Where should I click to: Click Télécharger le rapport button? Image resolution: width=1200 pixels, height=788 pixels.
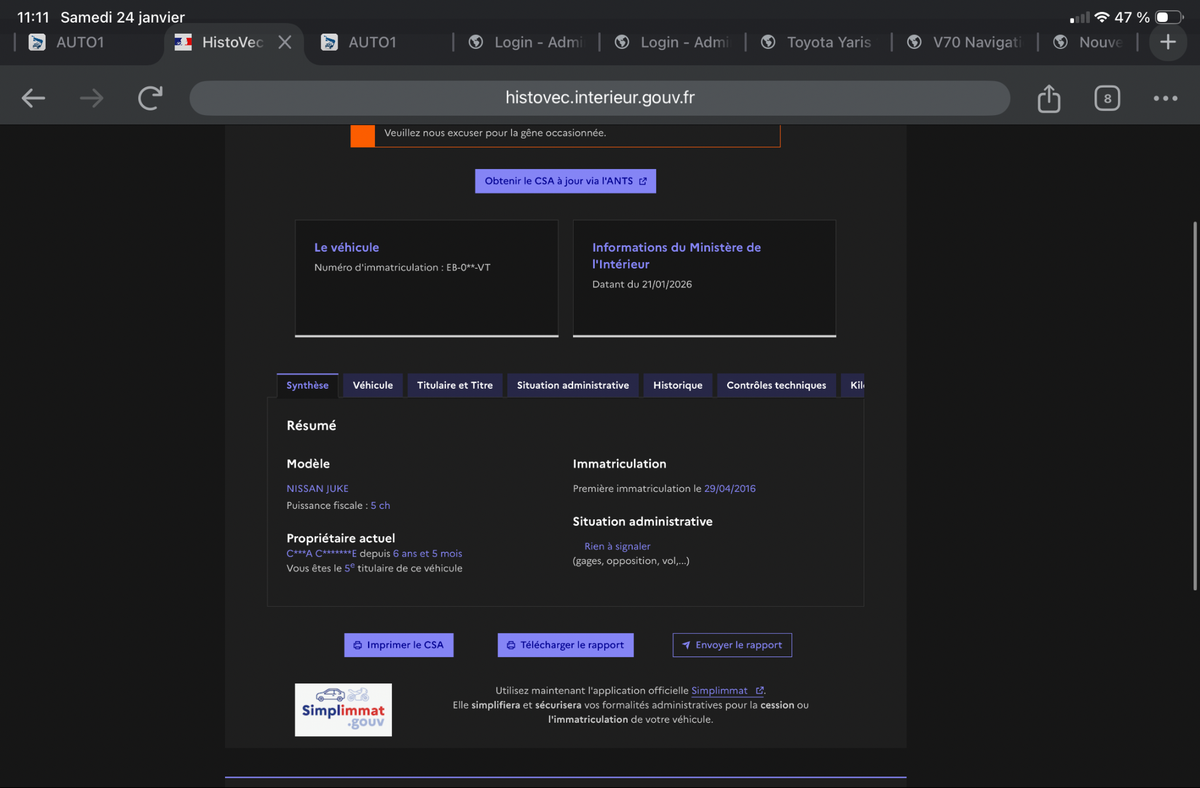[565, 645]
